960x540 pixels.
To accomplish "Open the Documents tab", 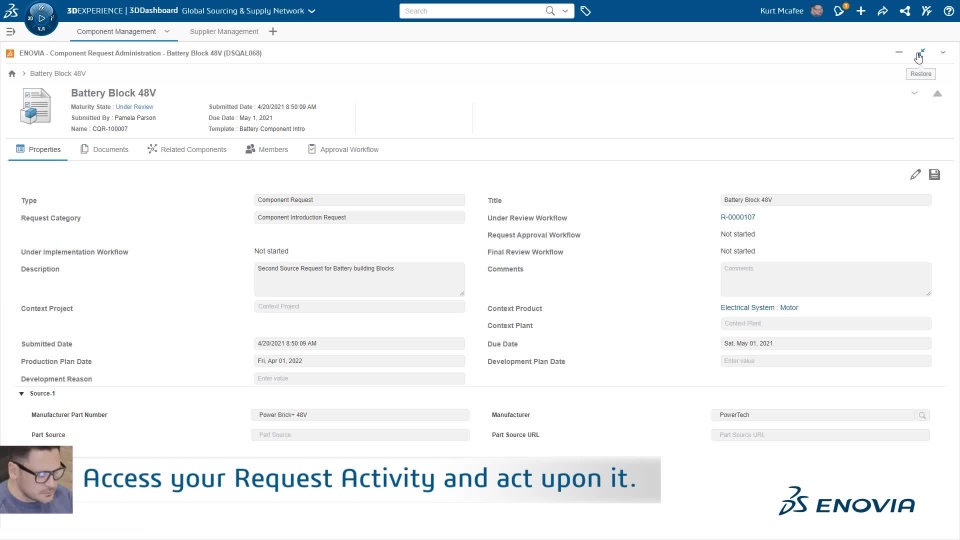I will point(104,149).
